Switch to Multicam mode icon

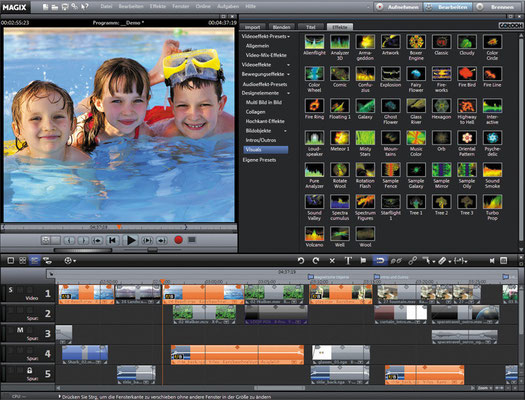click(x=47, y=260)
